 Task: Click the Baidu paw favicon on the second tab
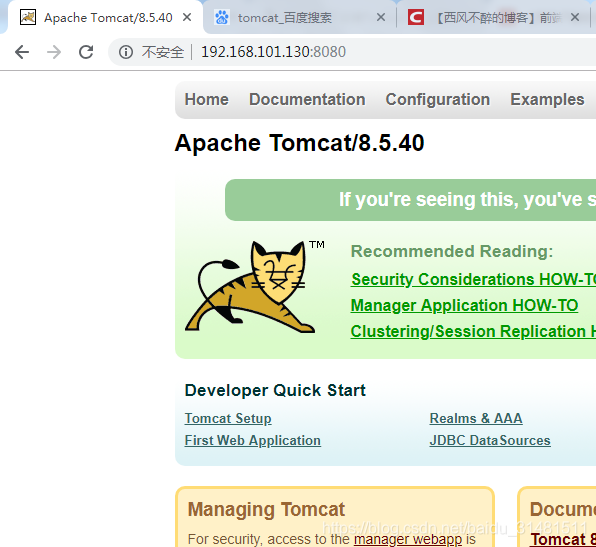[x=222, y=17]
